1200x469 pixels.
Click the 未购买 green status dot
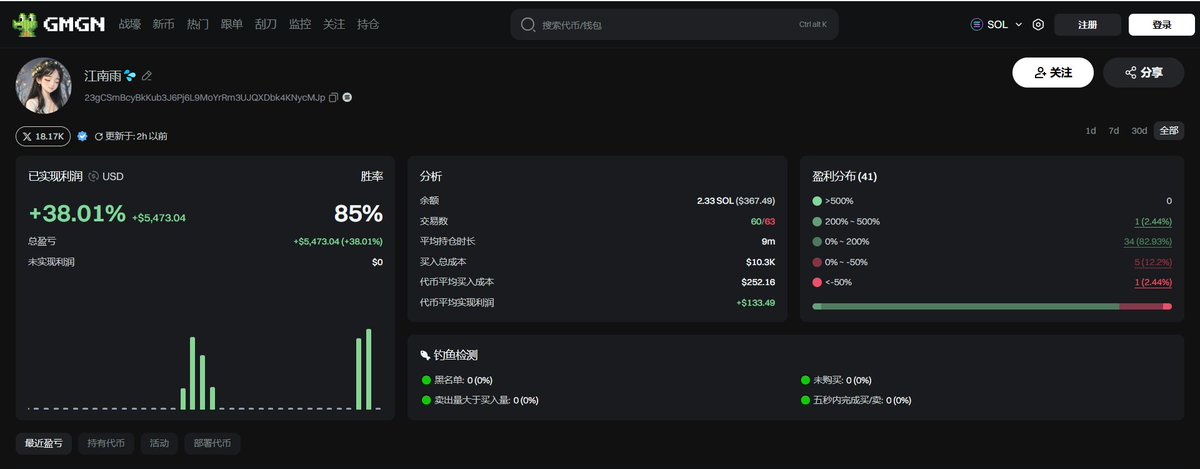pyautogui.click(x=805, y=380)
